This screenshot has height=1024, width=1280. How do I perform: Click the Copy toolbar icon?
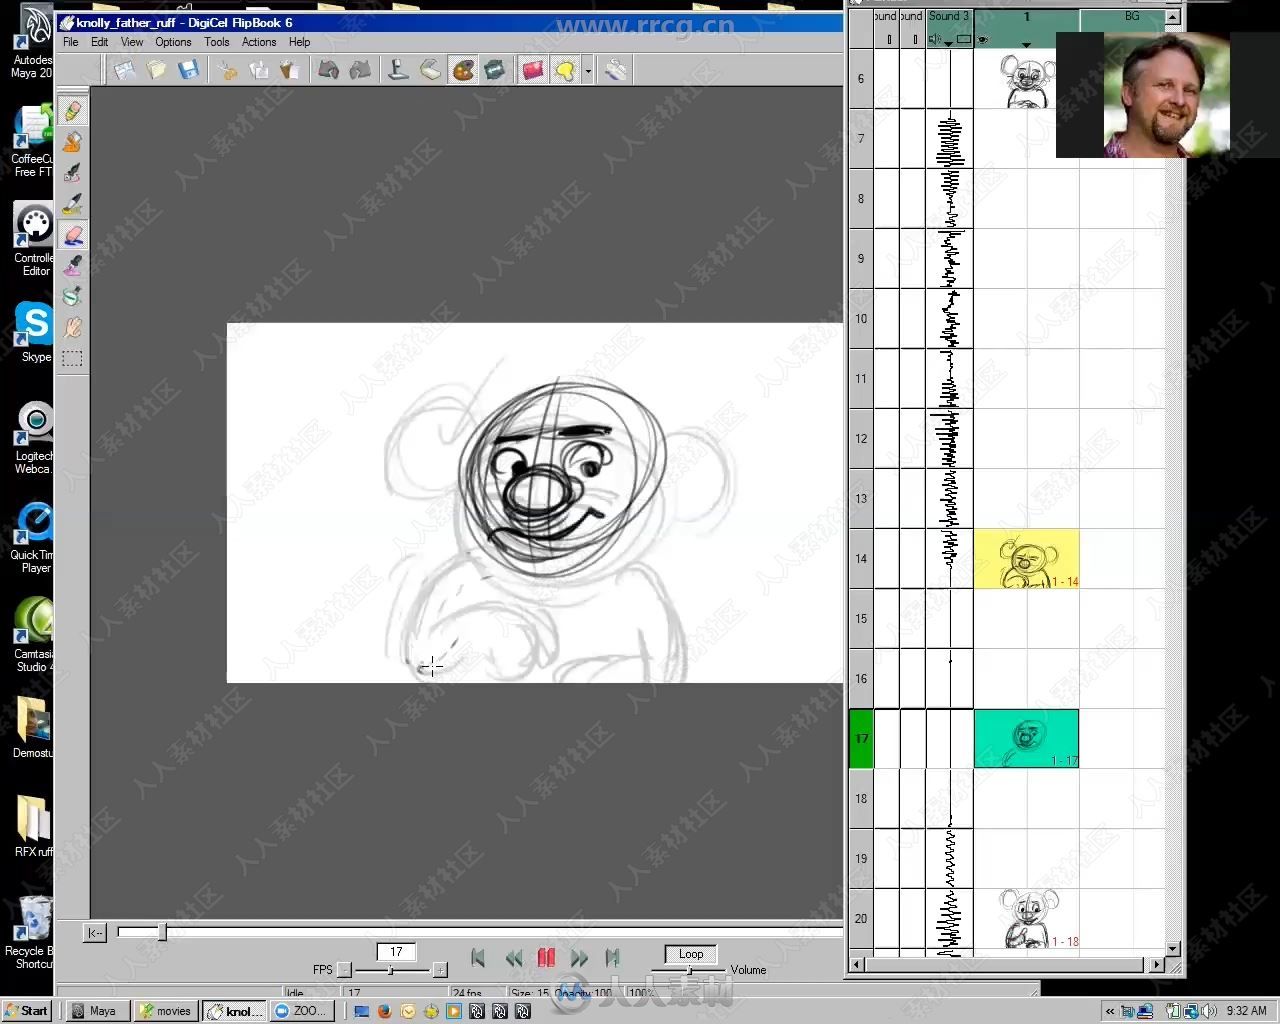[259, 70]
